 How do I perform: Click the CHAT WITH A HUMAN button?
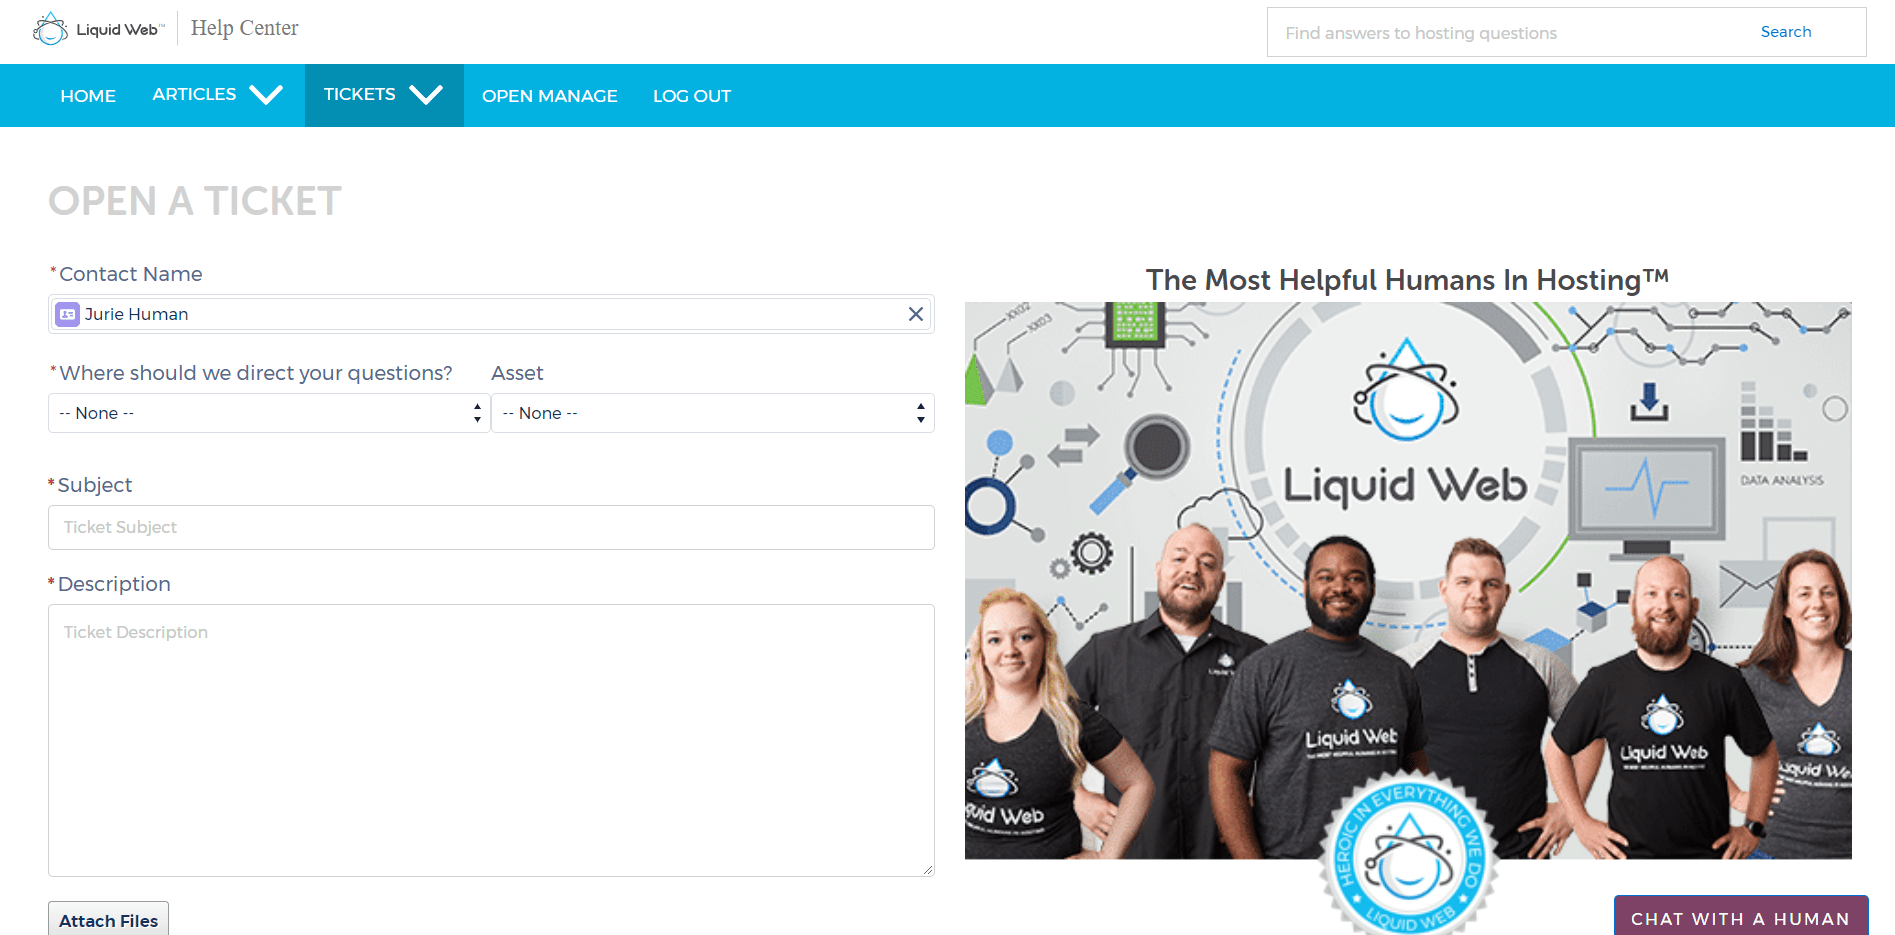(x=1741, y=917)
